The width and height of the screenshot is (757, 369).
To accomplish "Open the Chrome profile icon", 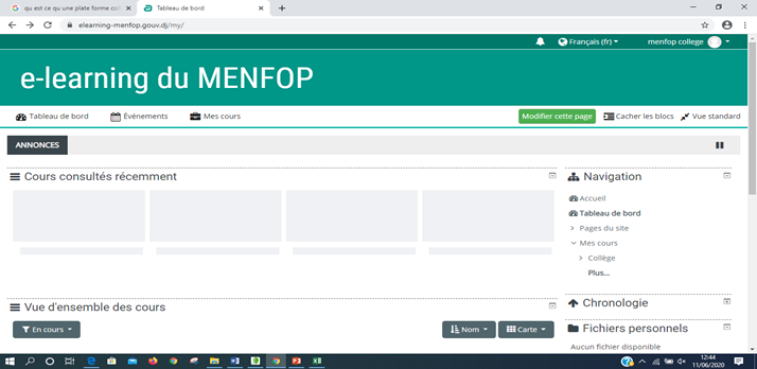I will coord(727,25).
